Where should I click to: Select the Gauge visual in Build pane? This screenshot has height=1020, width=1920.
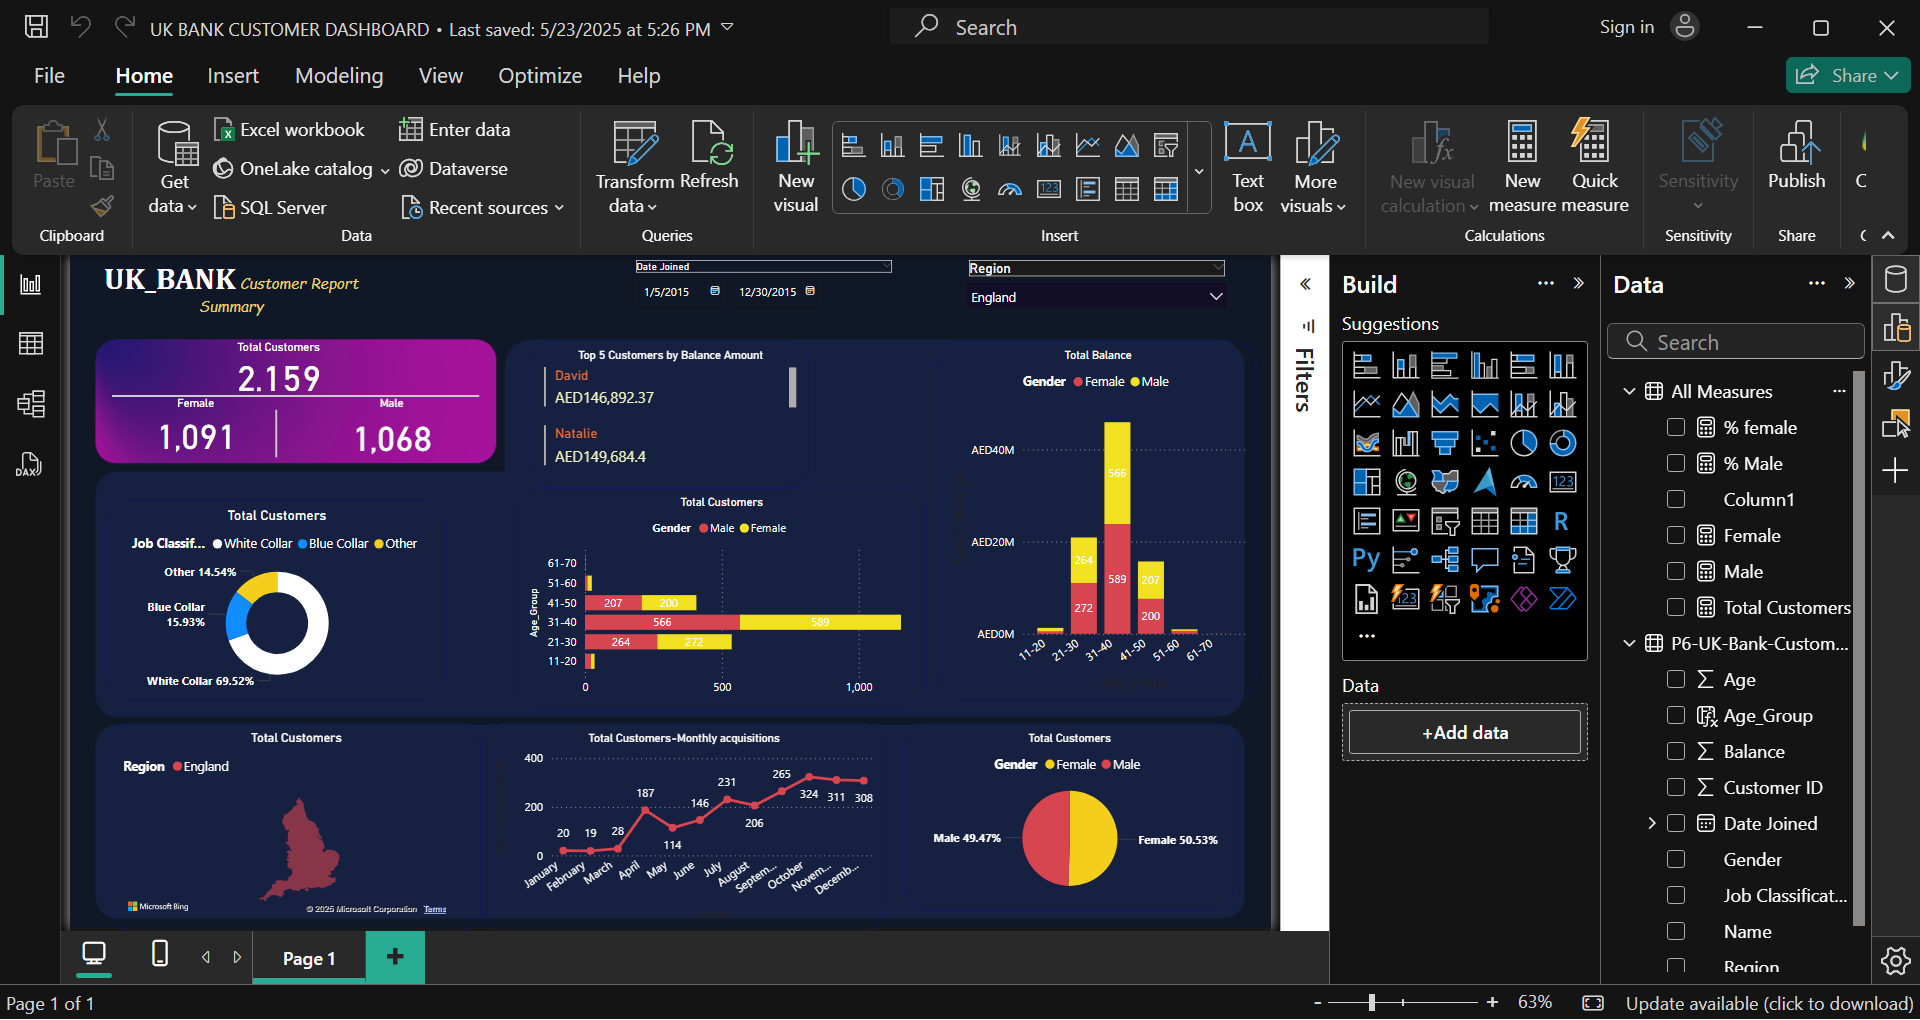click(1523, 482)
